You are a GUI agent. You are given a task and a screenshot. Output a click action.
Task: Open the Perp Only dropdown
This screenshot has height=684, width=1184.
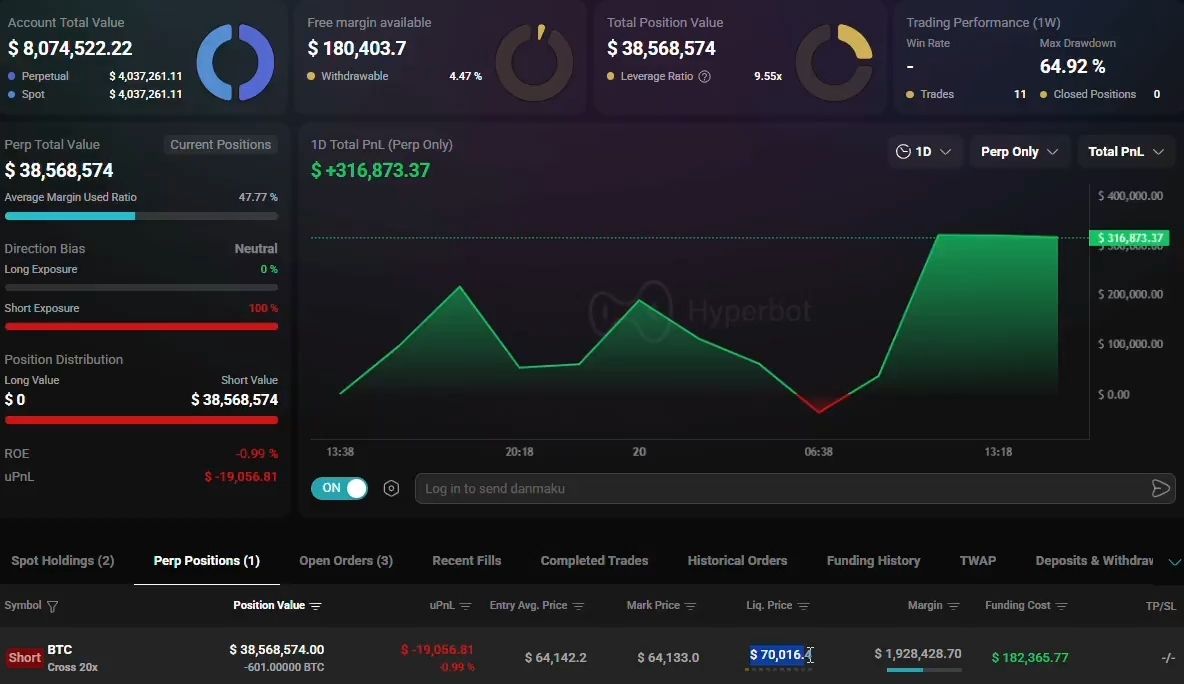[x=1019, y=152]
